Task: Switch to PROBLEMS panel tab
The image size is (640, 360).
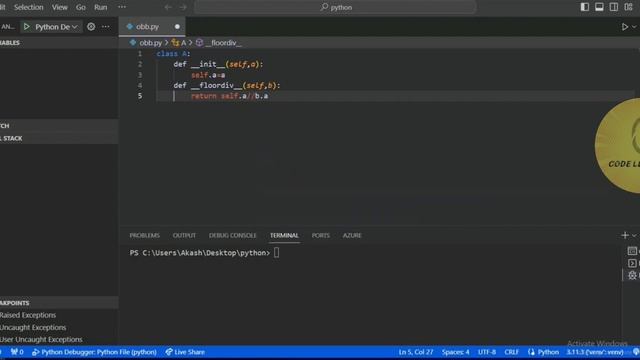Action: click(x=144, y=236)
